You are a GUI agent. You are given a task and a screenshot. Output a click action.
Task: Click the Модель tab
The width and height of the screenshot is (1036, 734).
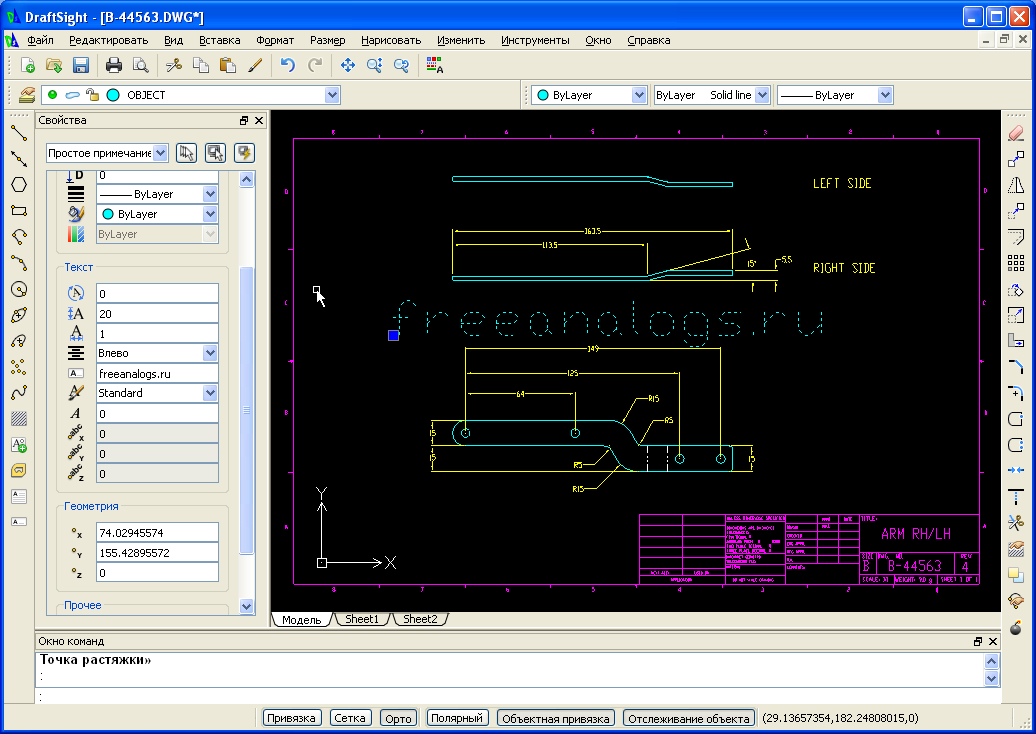[x=301, y=620]
